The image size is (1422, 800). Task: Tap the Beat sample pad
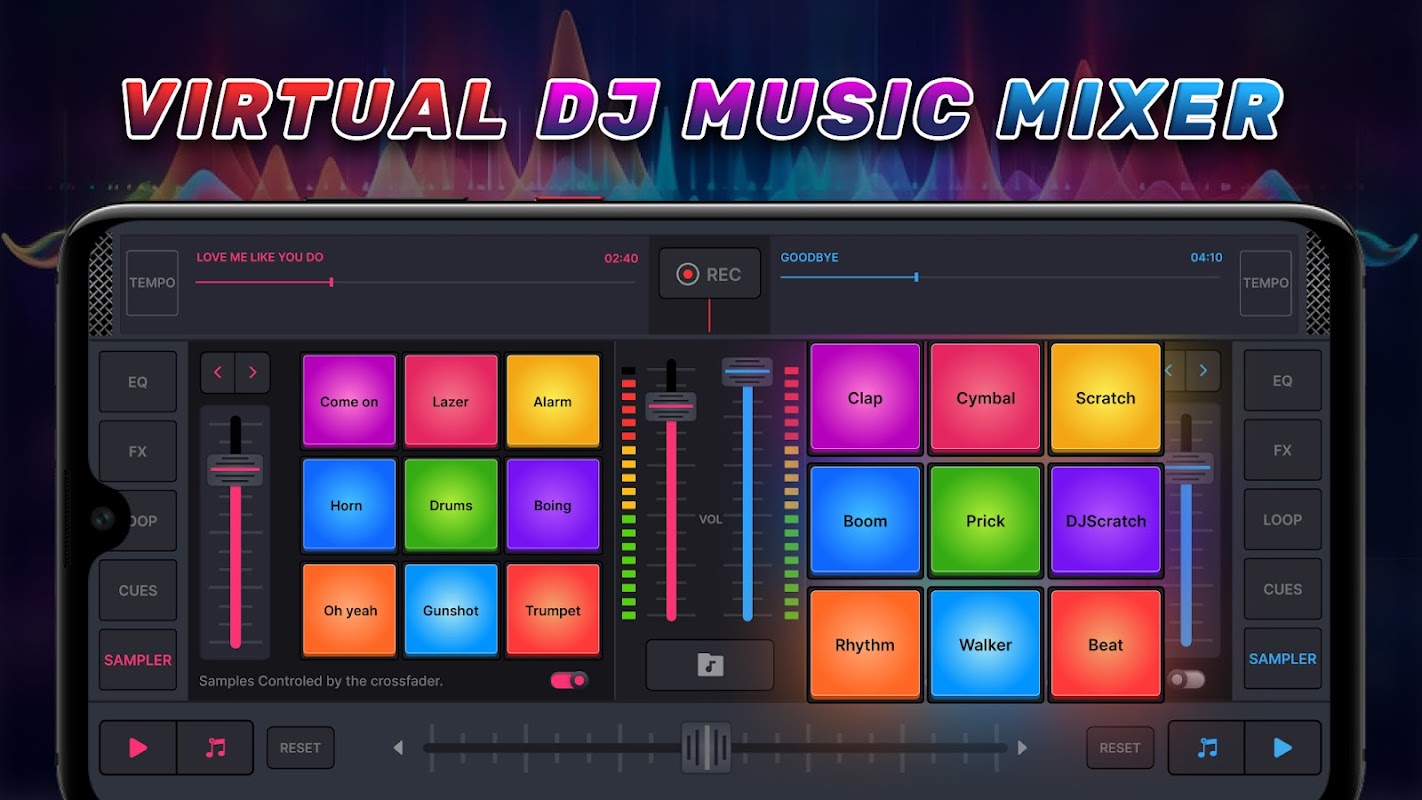pos(1106,644)
